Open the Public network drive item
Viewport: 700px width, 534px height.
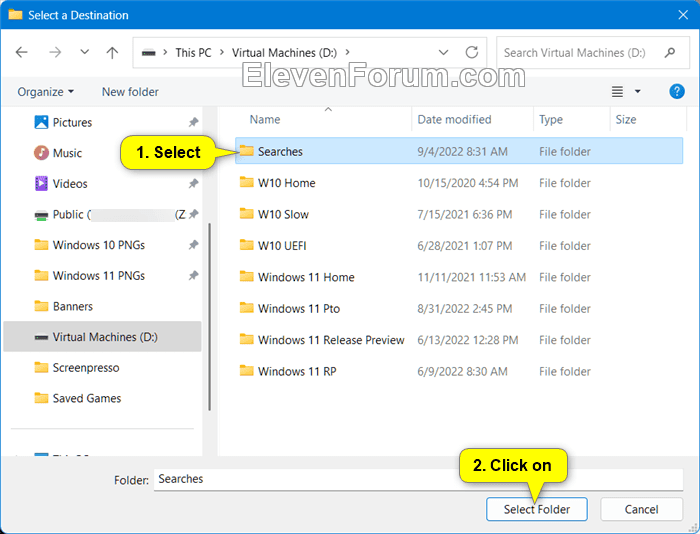click(110, 214)
